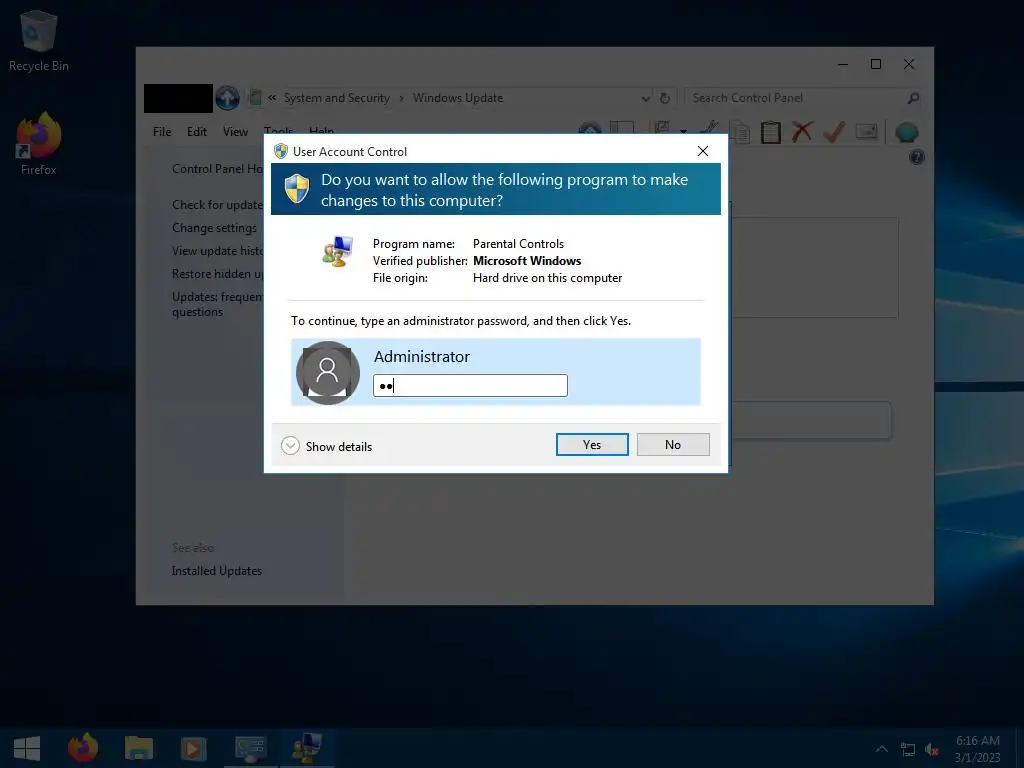
Task: Close the Control Panel window
Action: [909, 64]
